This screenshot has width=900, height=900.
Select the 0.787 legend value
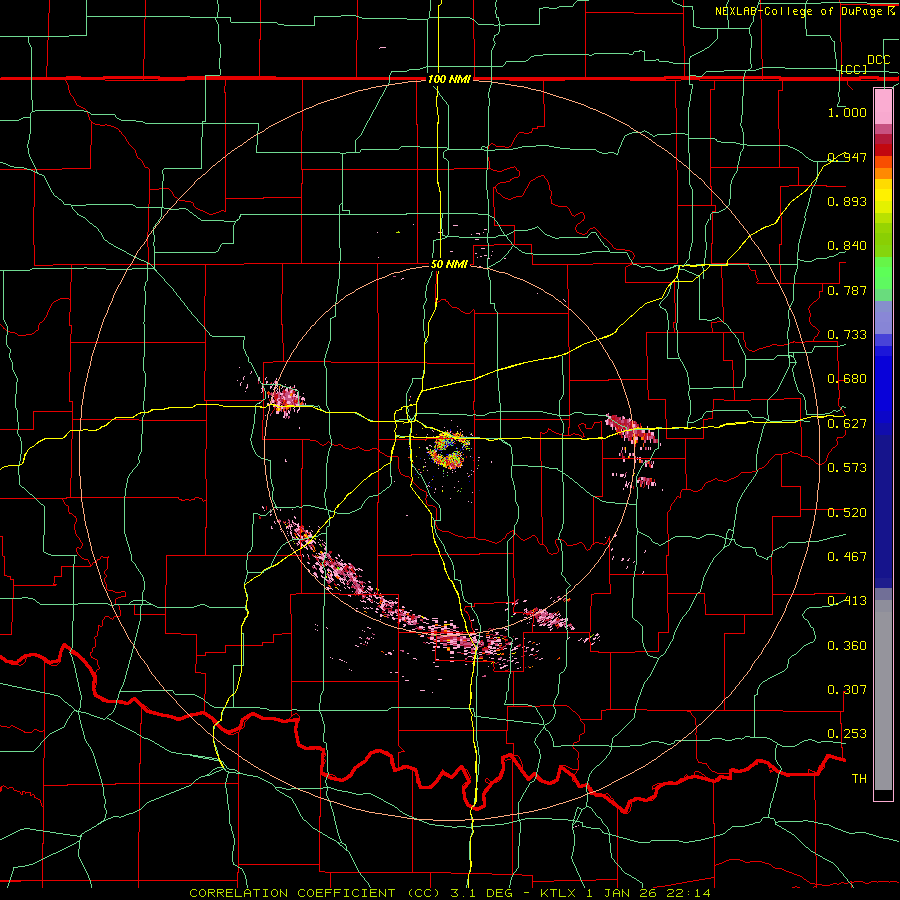point(847,290)
